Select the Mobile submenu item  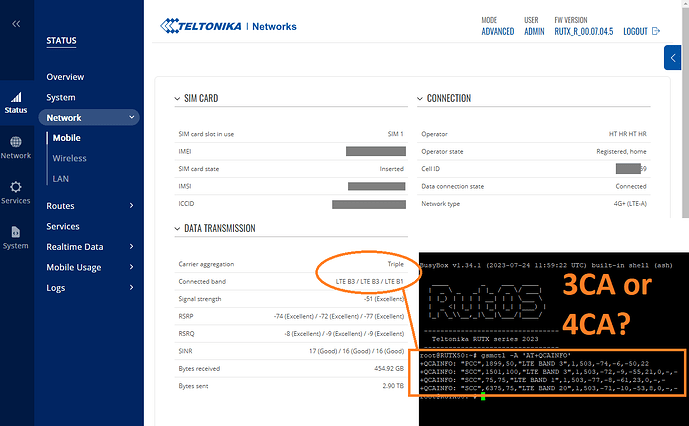pyautogui.click(x=67, y=138)
